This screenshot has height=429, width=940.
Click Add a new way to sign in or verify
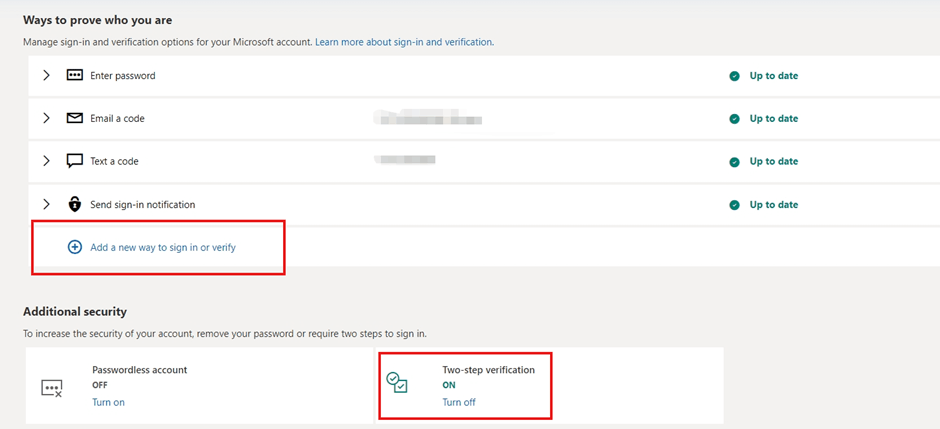pyautogui.click(x=163, y=247)
